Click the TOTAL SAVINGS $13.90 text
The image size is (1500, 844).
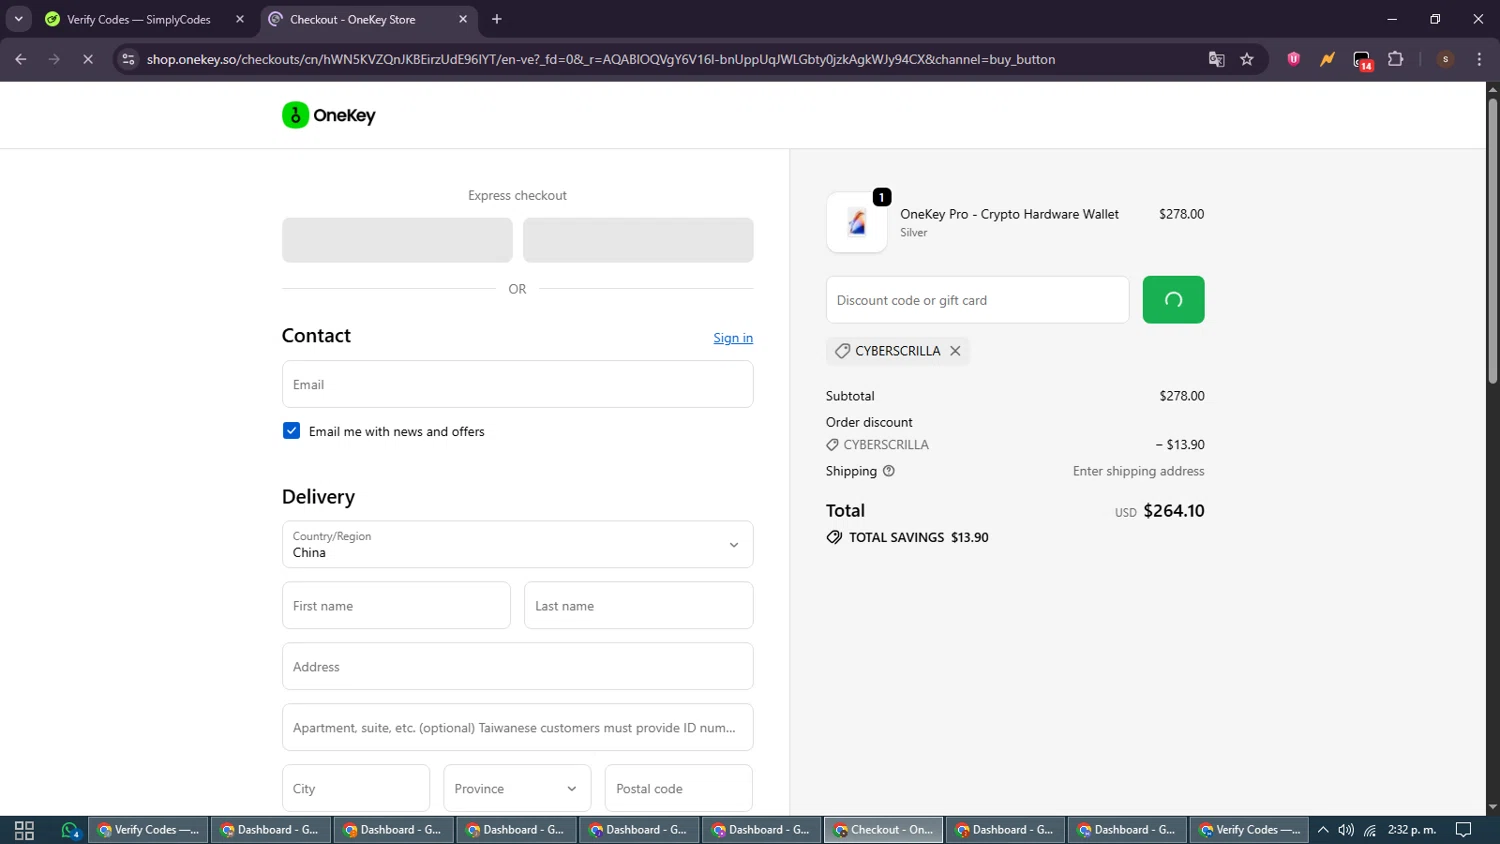[x=918, y=538]
